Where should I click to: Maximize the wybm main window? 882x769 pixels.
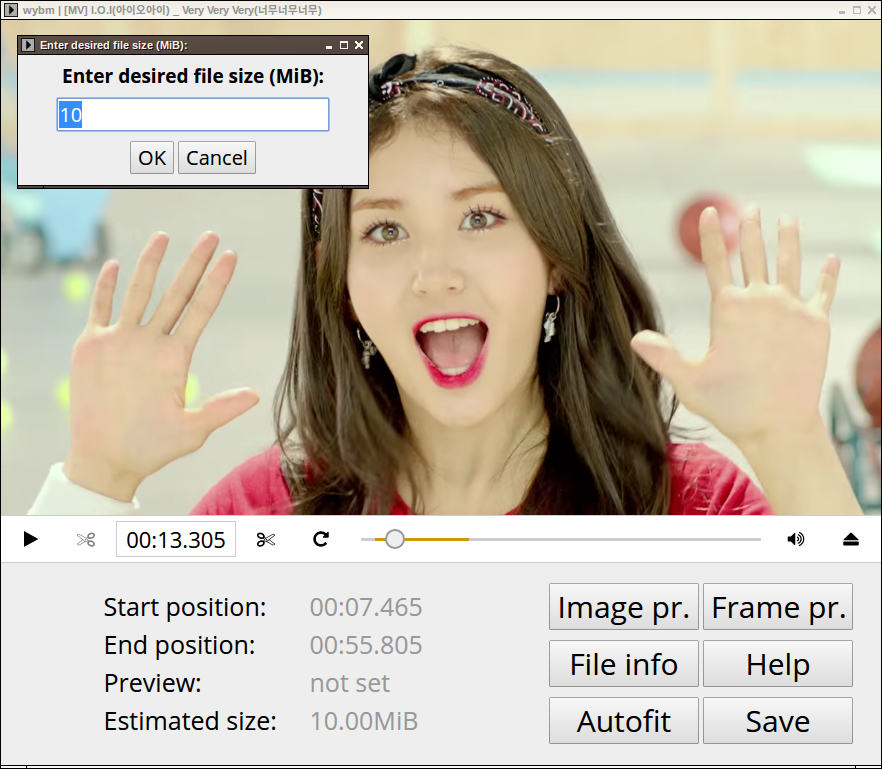(x=857, y=10)
